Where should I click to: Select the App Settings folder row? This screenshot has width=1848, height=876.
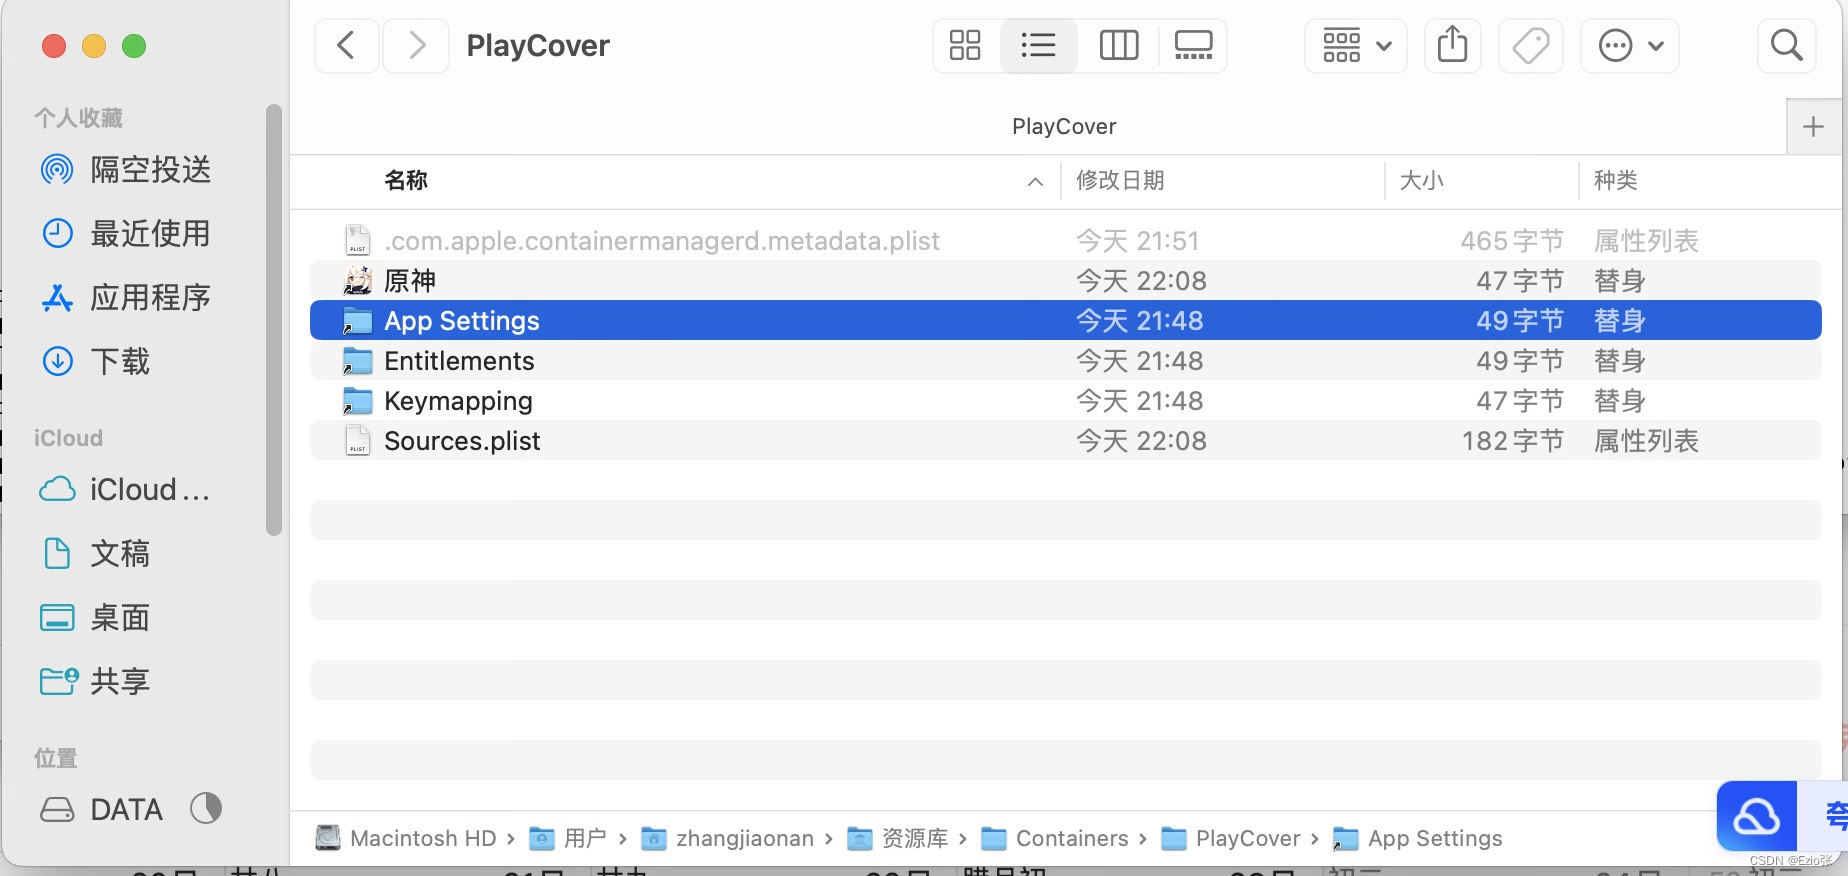click(x=1066, y=321)
